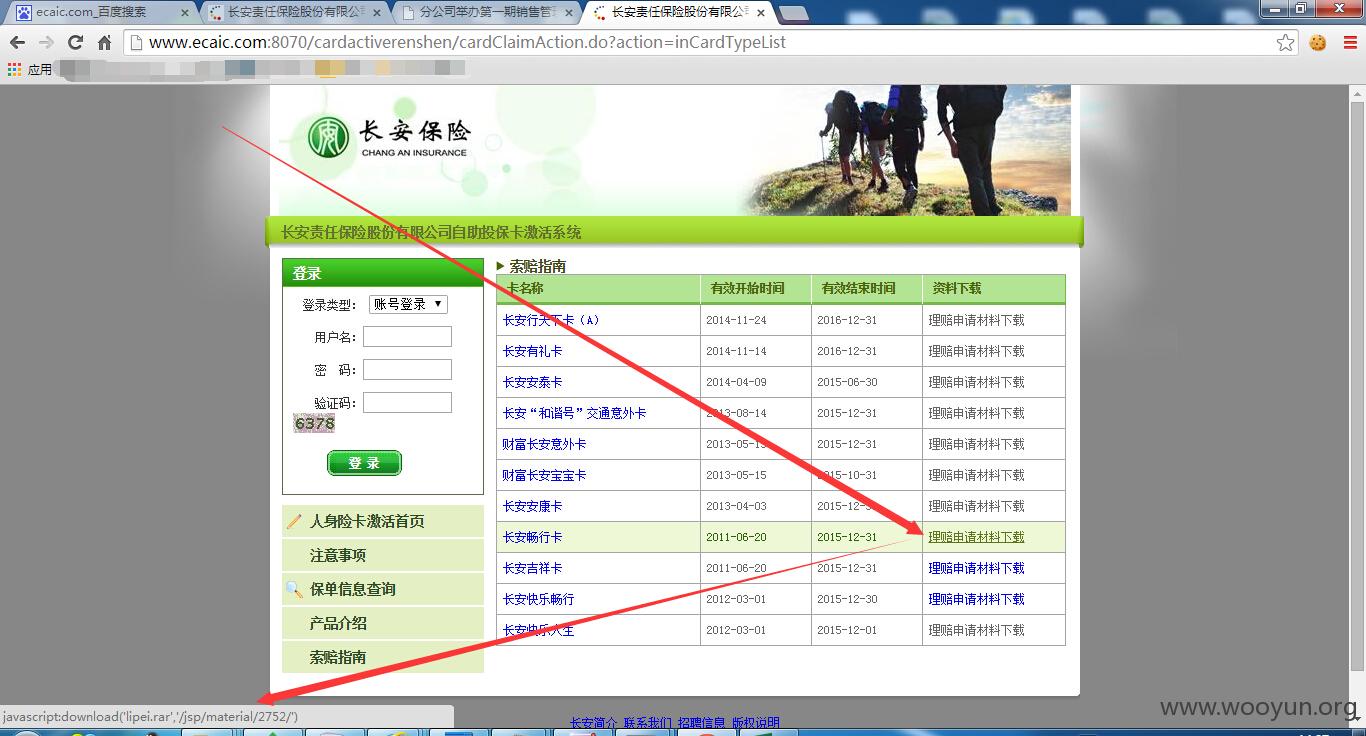Click the 验证码 input field

pyautogui.click(x=407, y=403)
